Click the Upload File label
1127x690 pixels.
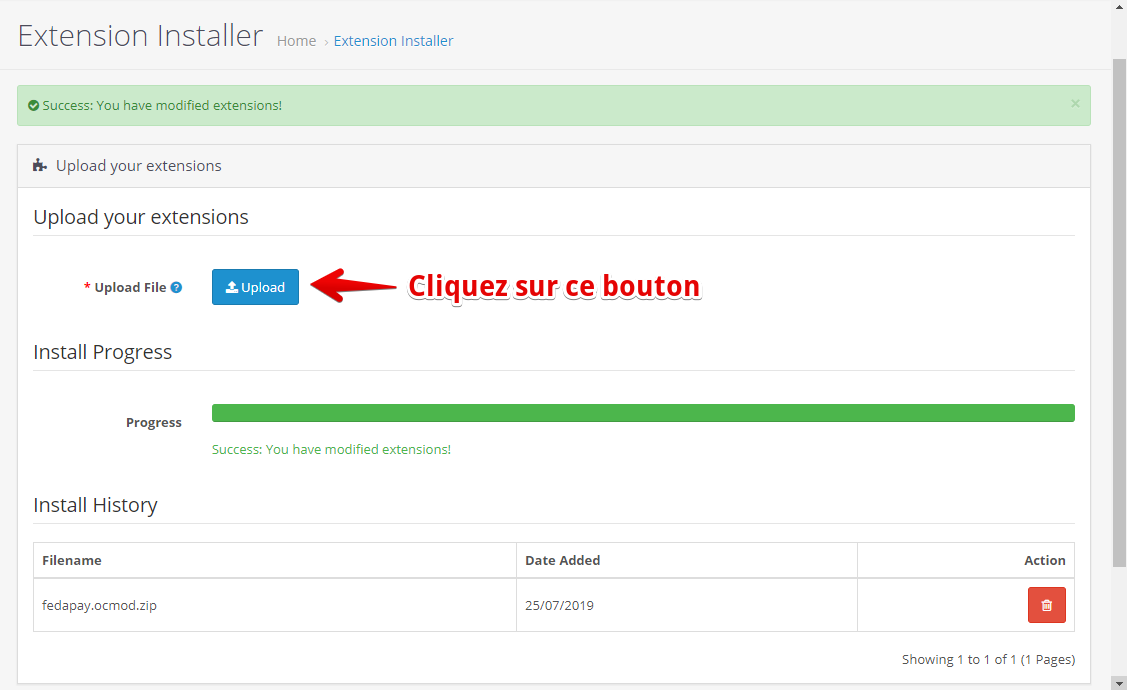coord(130,288)
